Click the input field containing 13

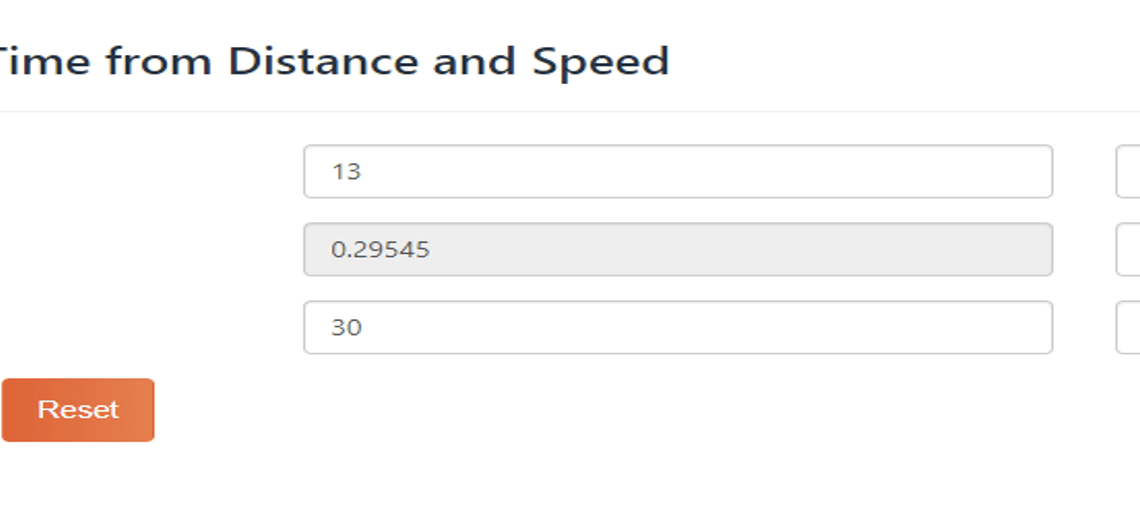(x=678, y=171)
